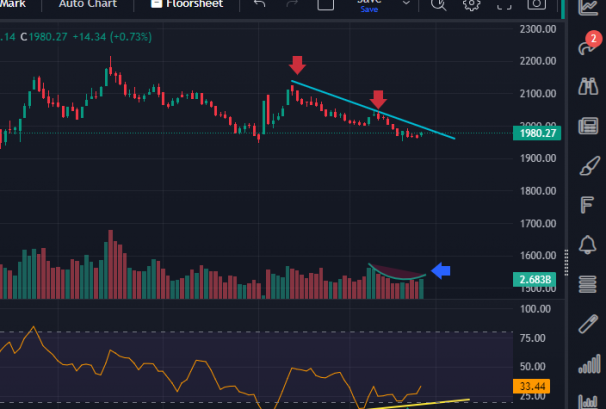The height and width of the screenshot is (409, 606).
Task: Toggle fullscreen chart mode
Action: click(504, 5)
